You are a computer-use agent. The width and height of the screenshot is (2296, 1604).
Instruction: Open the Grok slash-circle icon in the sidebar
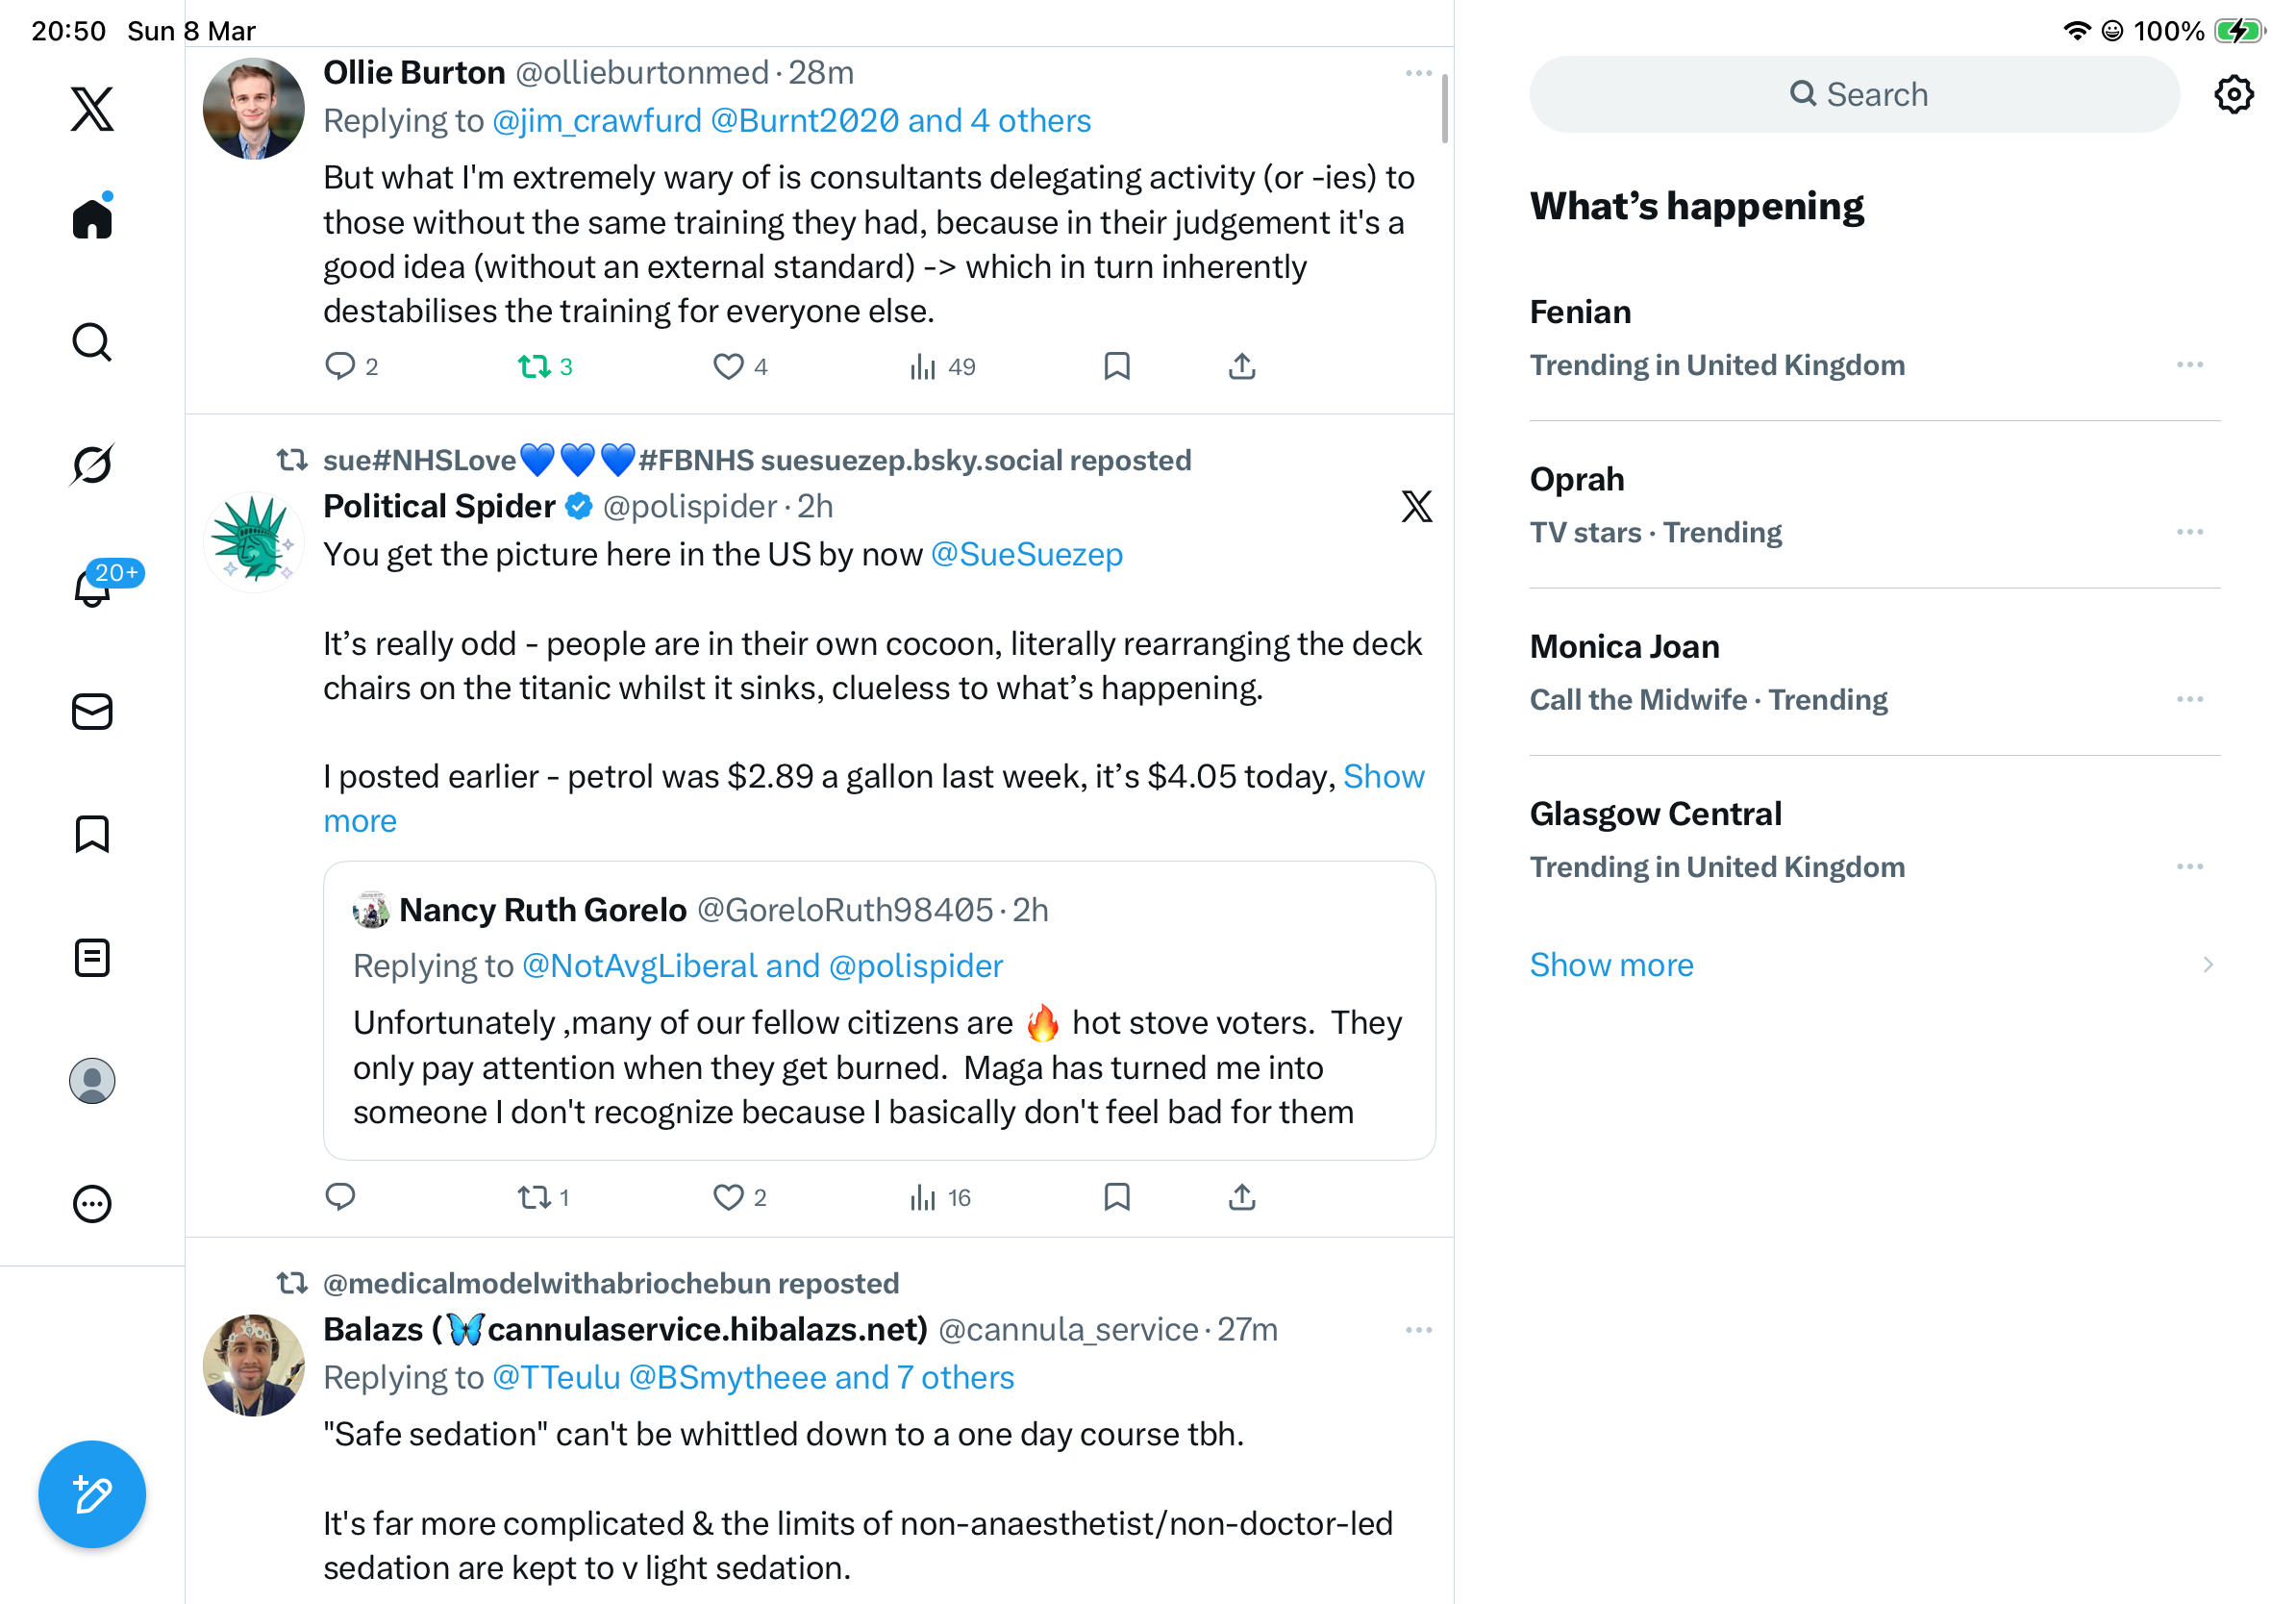click(92, 465)
